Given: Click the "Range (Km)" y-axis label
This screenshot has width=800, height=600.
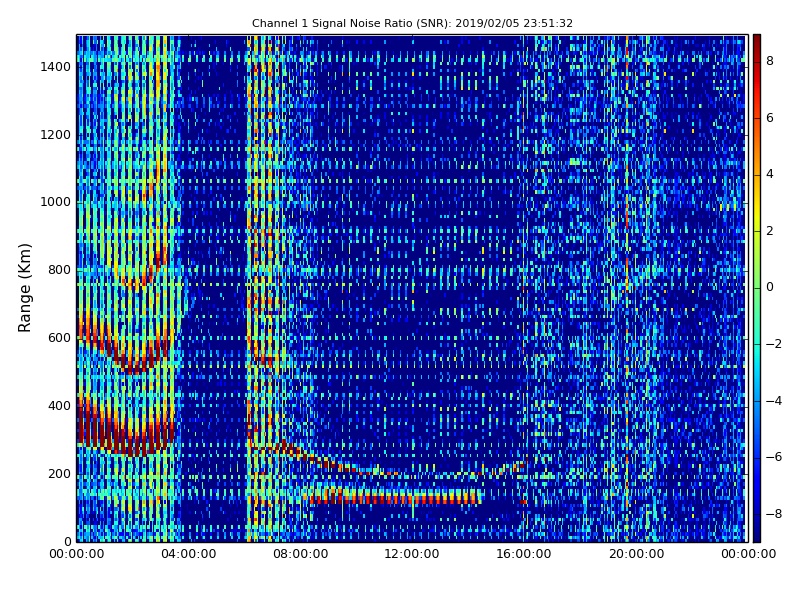Looking at the screenshot, I should point(24,288).
